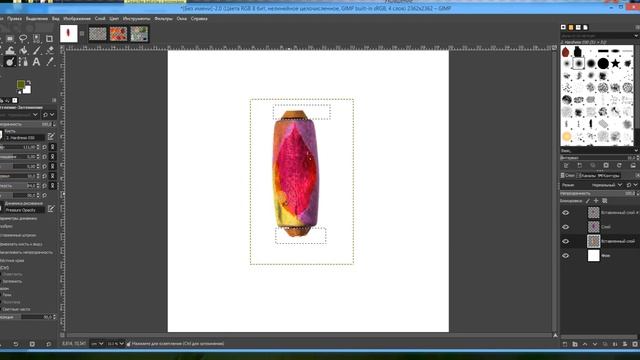Screen dimensions: 640x360
Task: Choose the 'Светлые части' highlights range
Action: 16,309
